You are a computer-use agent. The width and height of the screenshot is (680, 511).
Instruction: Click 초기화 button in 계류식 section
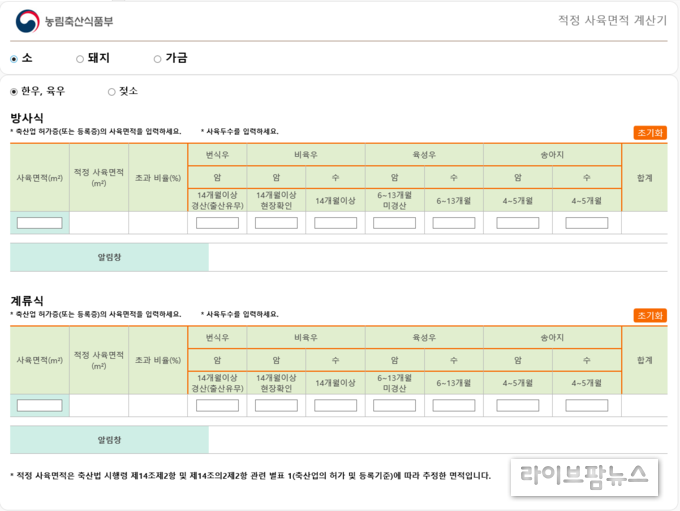tap(650, 315)
